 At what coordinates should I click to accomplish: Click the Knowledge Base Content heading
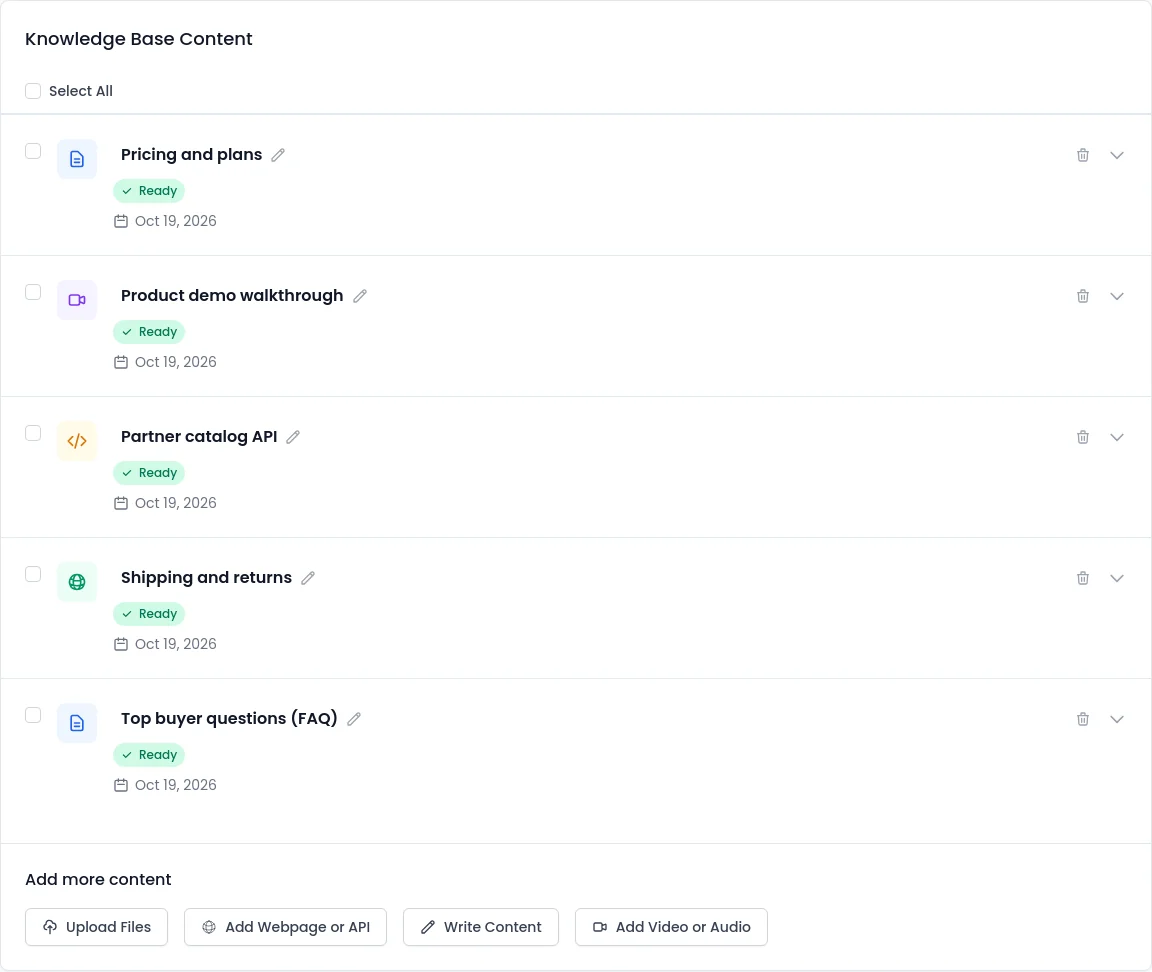click(139, 39)
